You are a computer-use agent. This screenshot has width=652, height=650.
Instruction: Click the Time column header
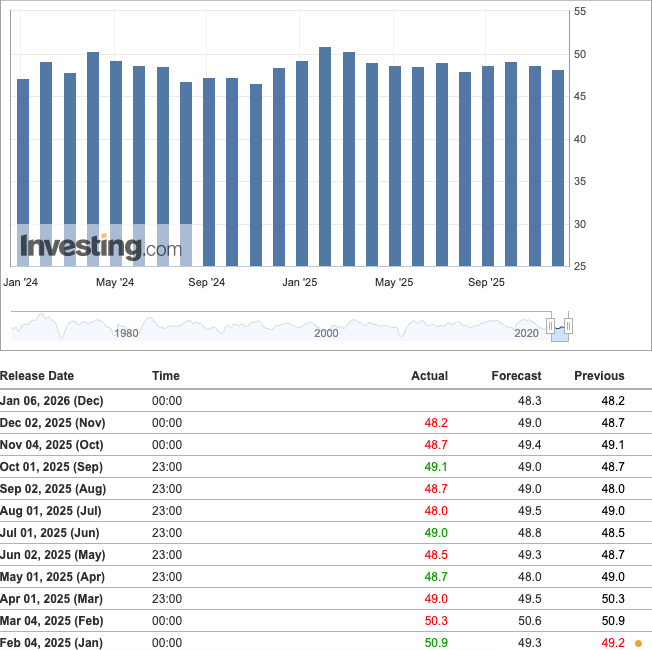[165, 376]
